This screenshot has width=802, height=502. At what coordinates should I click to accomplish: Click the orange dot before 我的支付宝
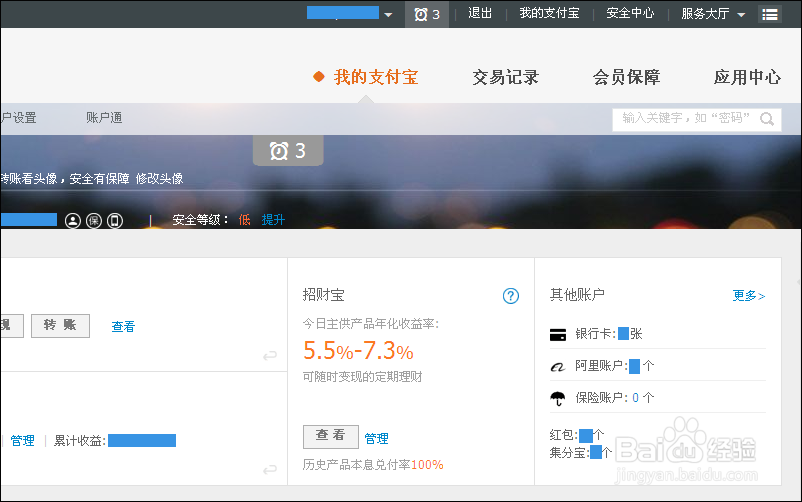pyautogui.click(x=319, y=77)
